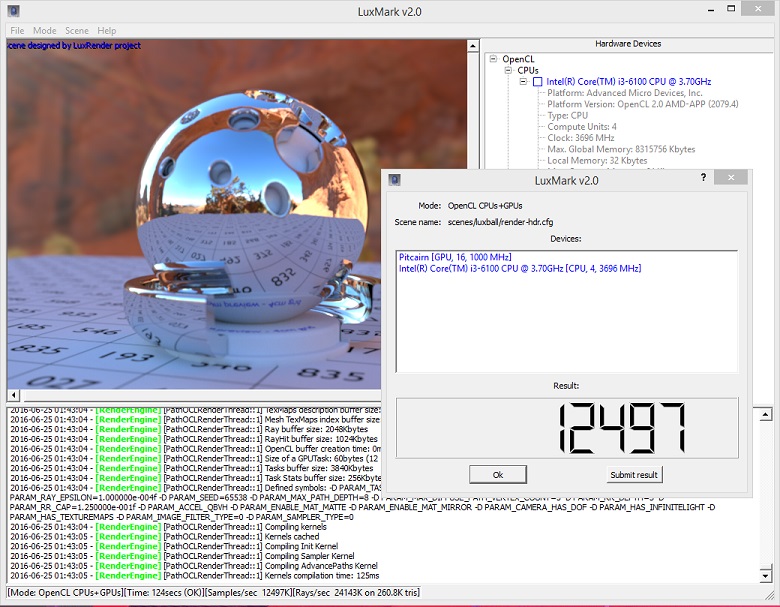Maximize the LuxMark main window
780x607 pixels.
731,8
